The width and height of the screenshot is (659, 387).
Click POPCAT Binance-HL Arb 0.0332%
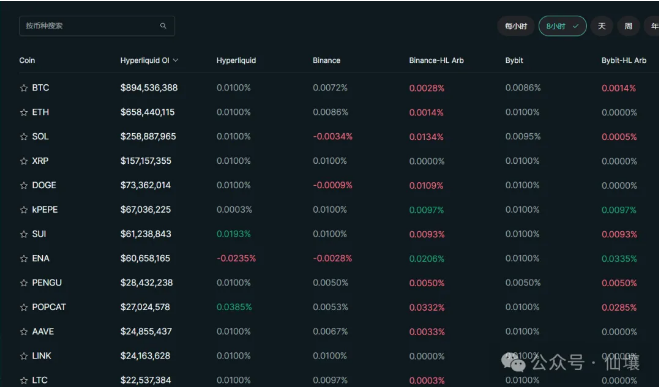coord(427,308)
